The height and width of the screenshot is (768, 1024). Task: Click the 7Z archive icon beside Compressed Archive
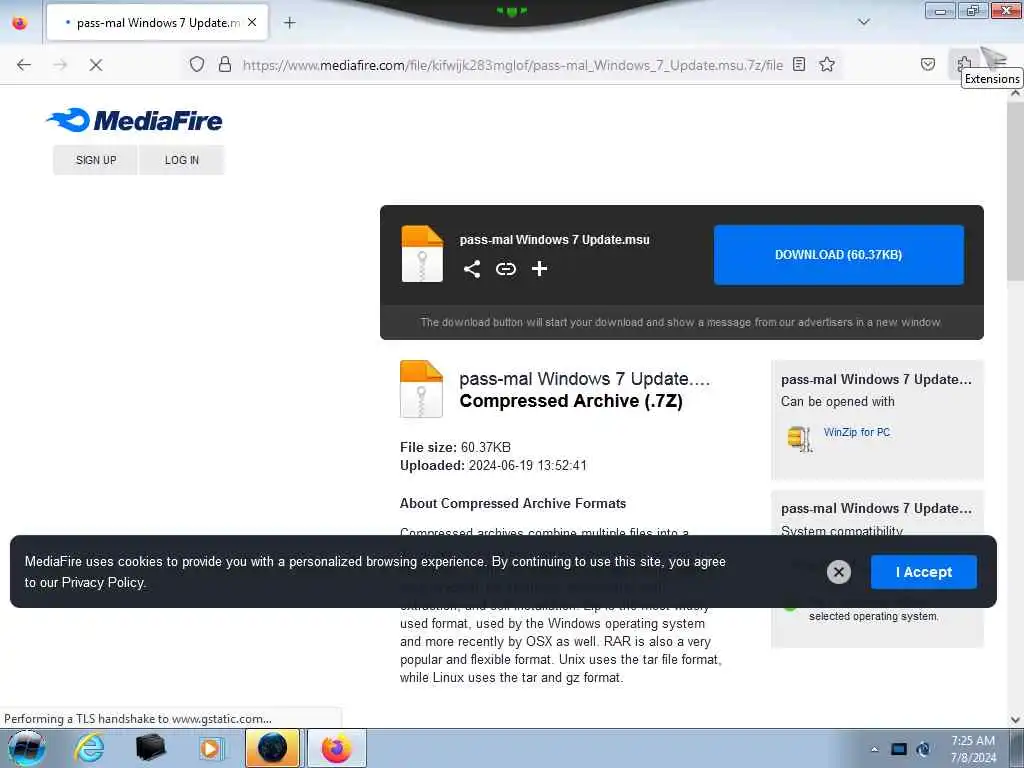421,389
